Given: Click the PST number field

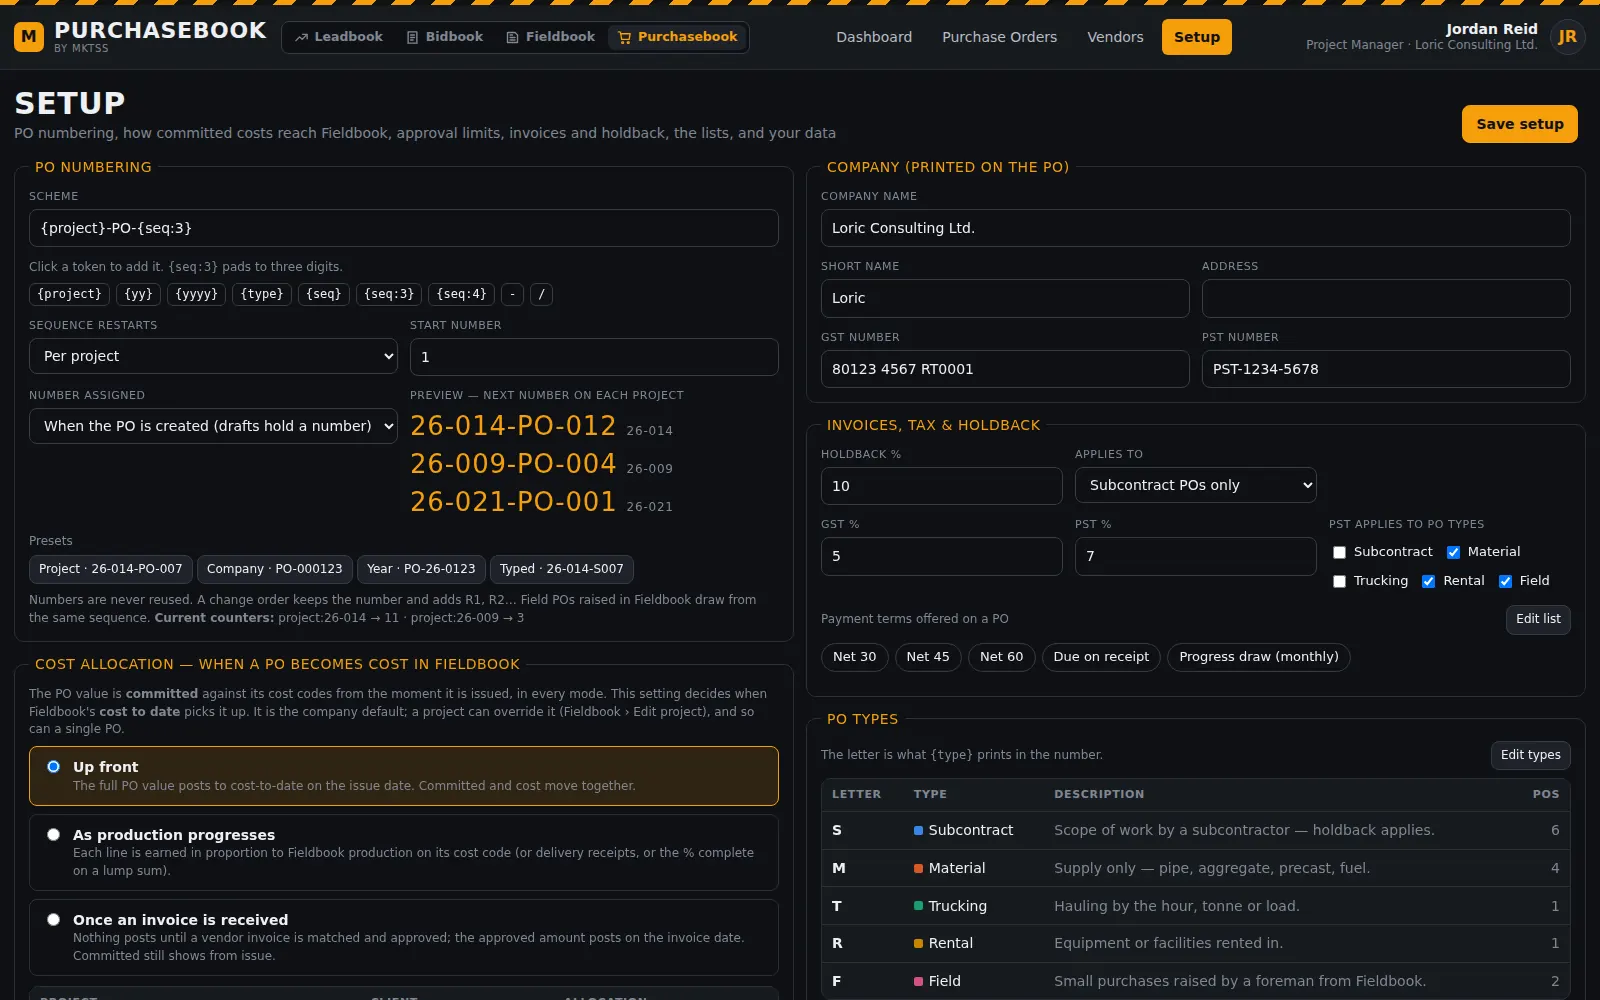Looking at the screenshot, I should (x=1386, y=369).
